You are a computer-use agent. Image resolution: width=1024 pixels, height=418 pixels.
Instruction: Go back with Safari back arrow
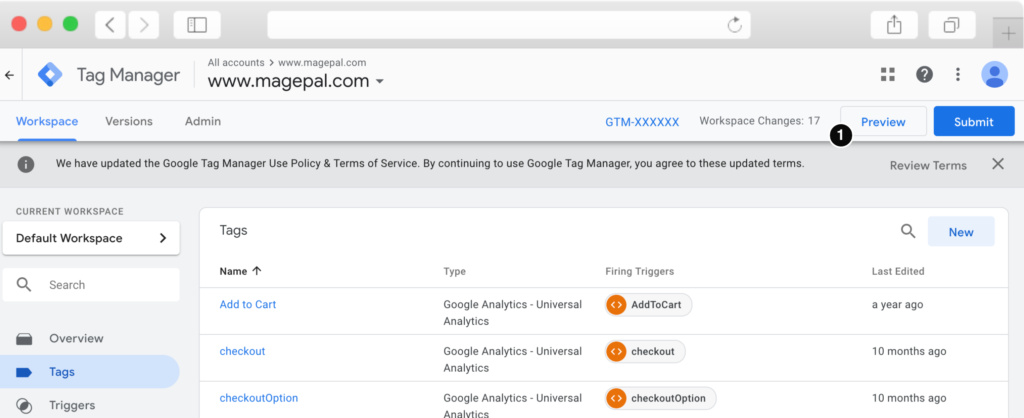(110, 25)
